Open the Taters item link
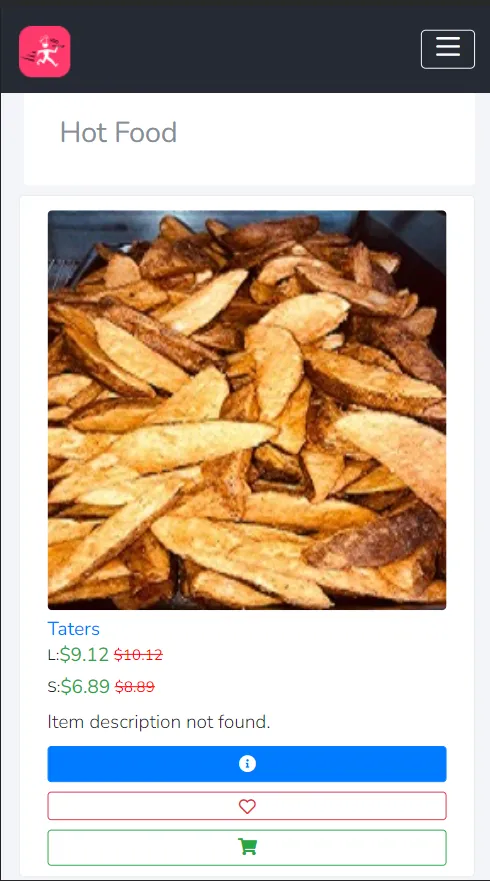The width and height of the screenshot is (490, 881). pyautogui.click(x=74, y=628)
